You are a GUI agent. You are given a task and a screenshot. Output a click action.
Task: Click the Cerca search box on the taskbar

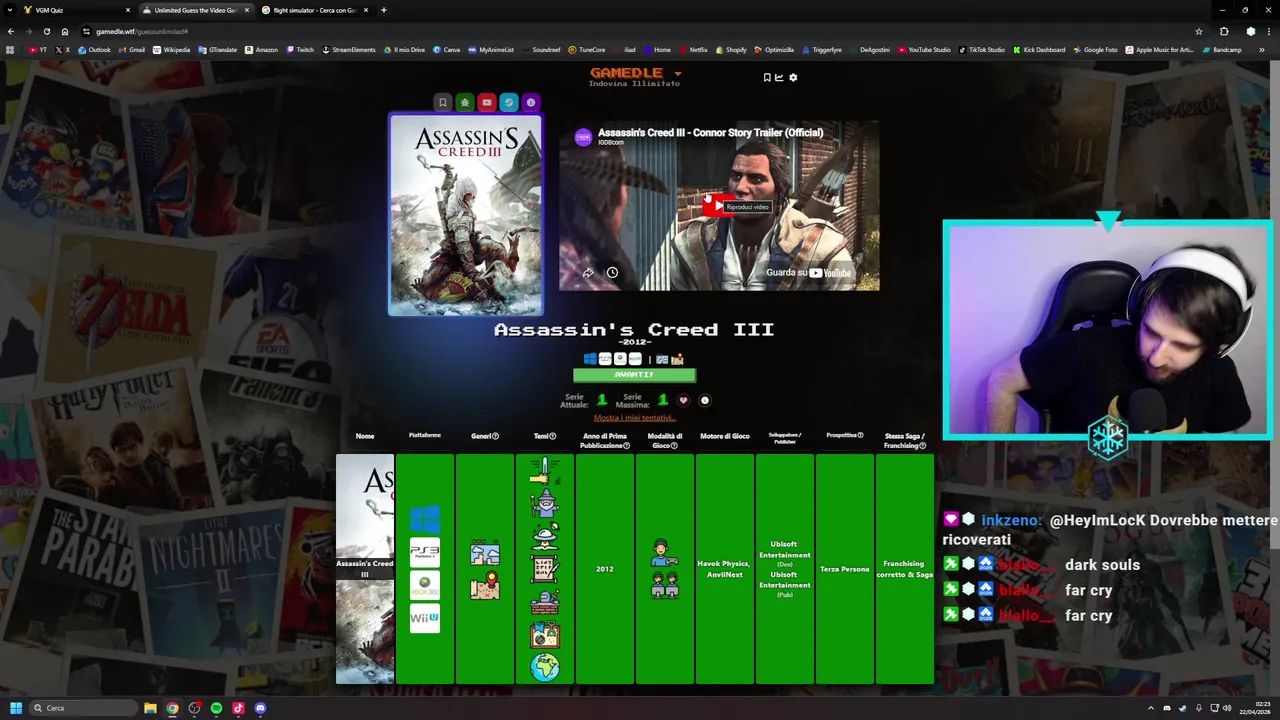coord(84,708)
